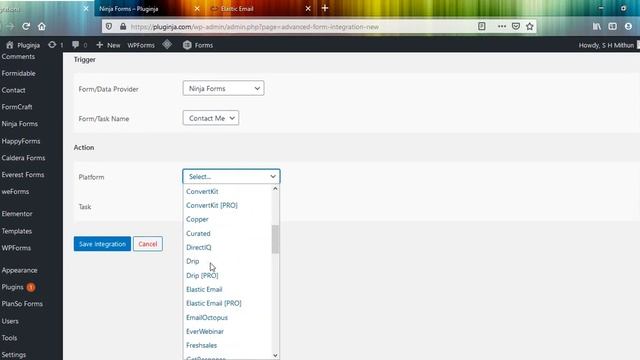Open Firefox library icon

(597, 27)
